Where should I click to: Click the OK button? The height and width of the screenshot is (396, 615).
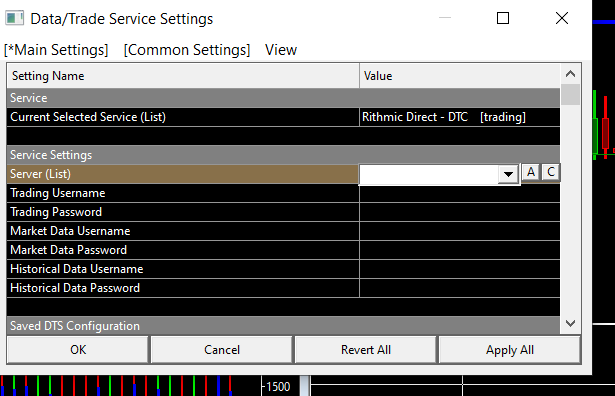click(x=78, y=350)
